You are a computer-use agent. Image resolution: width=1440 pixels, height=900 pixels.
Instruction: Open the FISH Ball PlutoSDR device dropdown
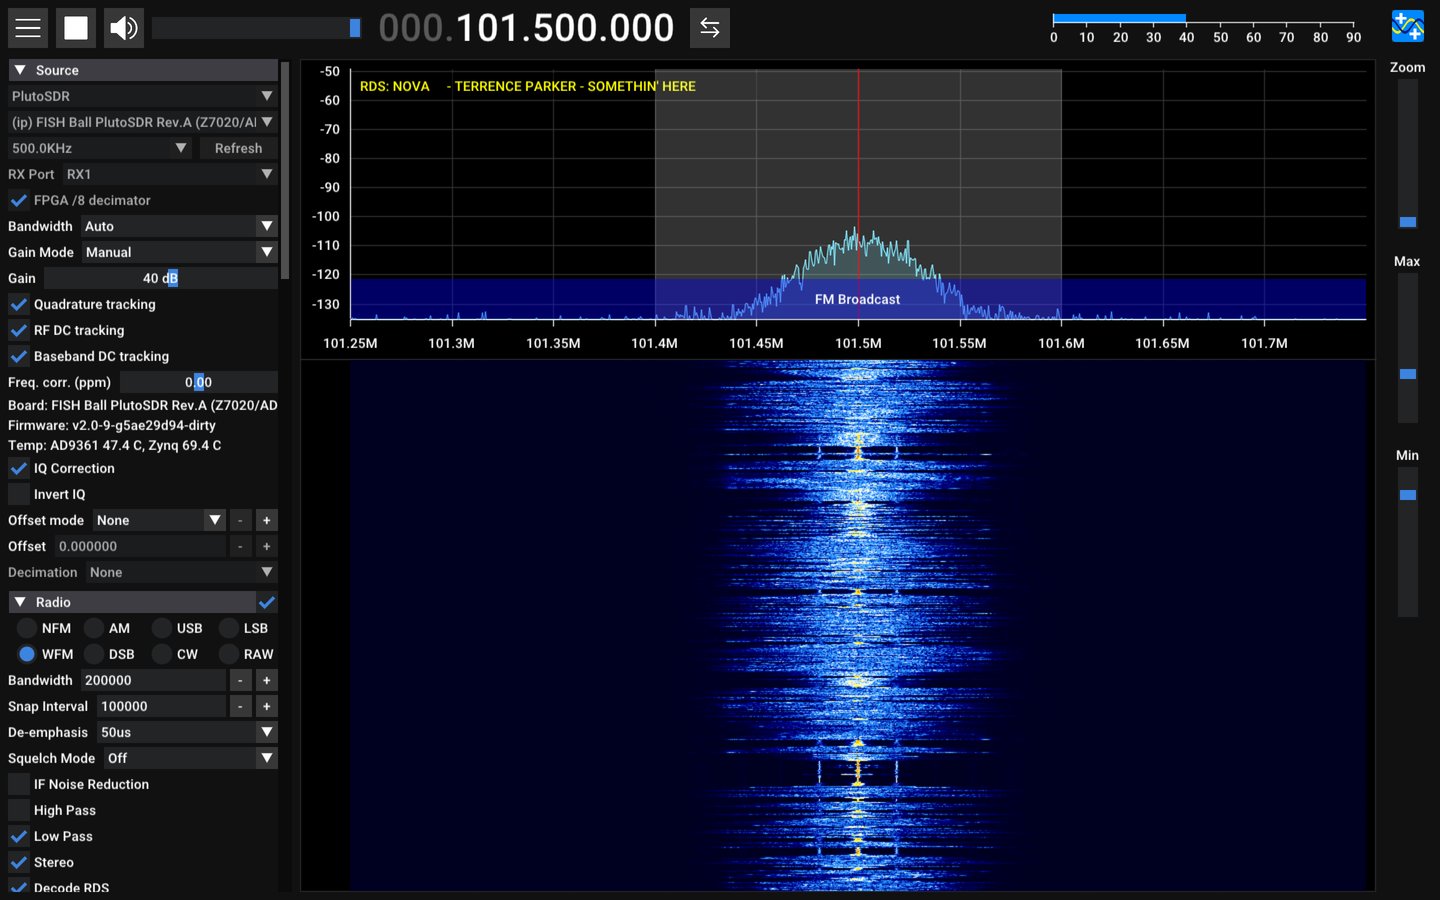tap(143, 122)
